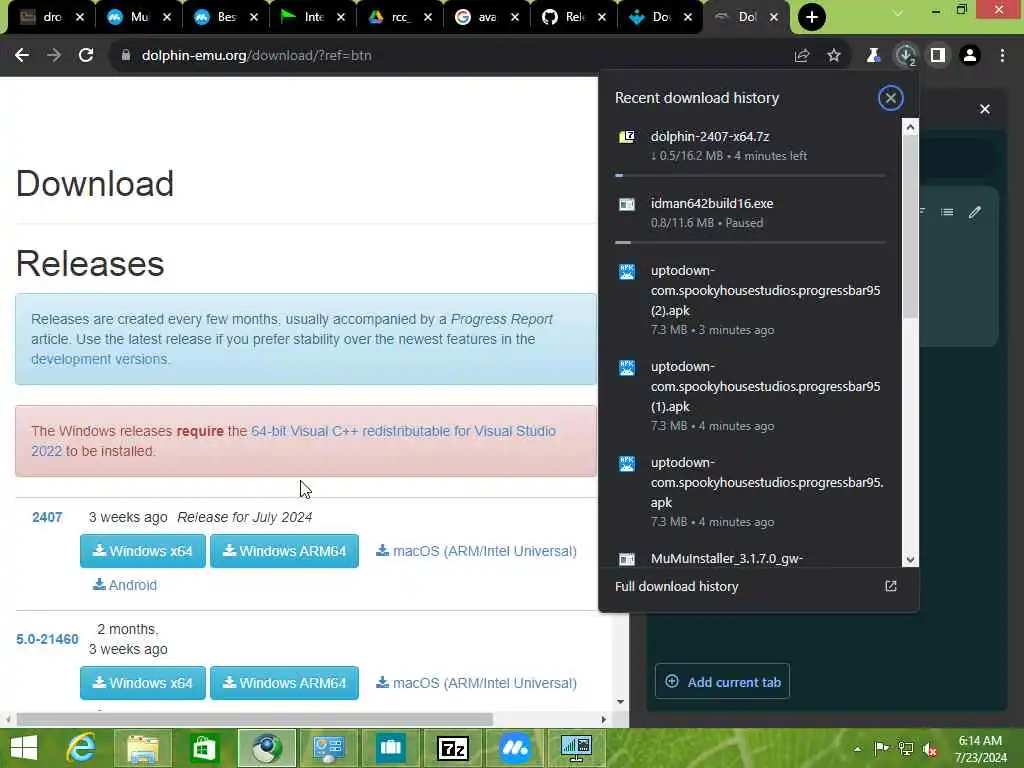Click the progressbar95 (2).apk file icon
Image resolution: width=1024 pixels, height=768 pixels.
[627, 272]
